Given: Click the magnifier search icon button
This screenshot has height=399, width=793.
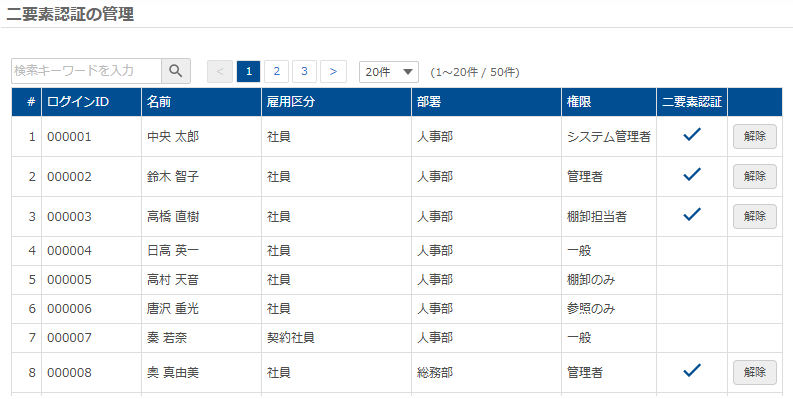Looking at the screenshot, I should [176, 71].
